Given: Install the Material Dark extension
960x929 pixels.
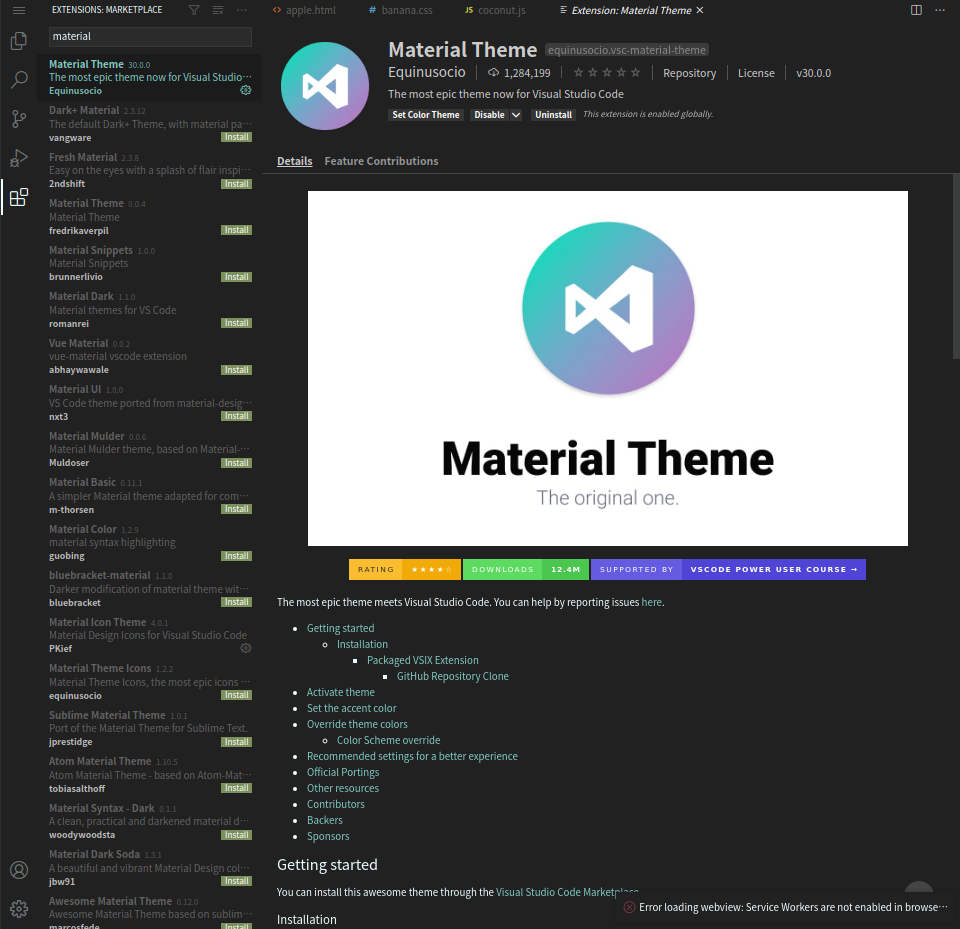Looking at the screenshot, I should tap(236, 323).
